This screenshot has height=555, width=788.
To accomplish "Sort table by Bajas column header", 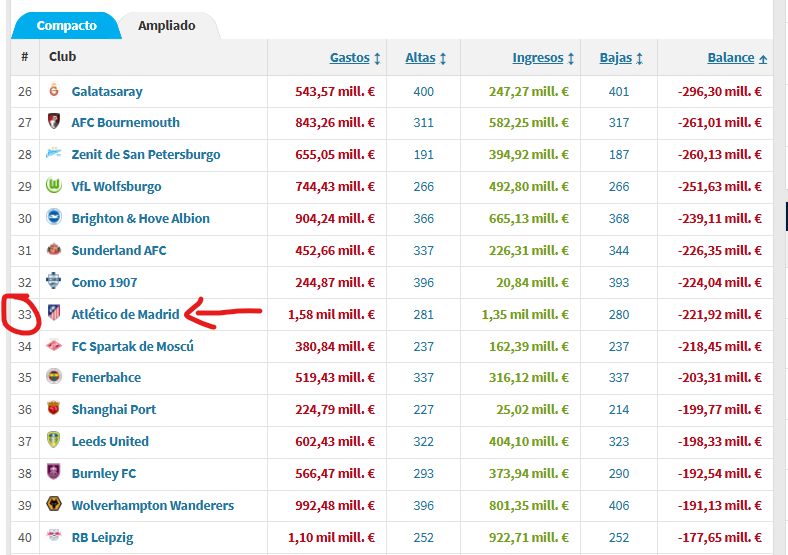I will pyautogui.click(x=616, y=58).
